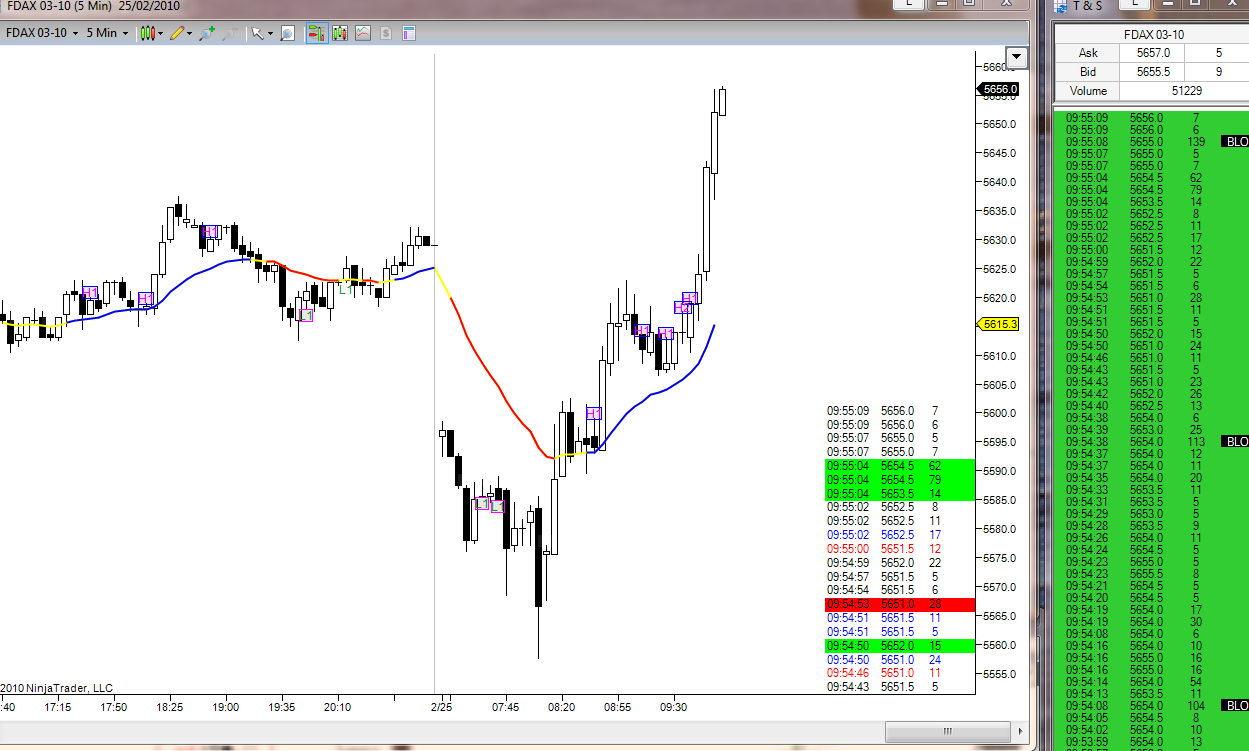
Task: Open the indicators line chart icon
Action: 363,33
